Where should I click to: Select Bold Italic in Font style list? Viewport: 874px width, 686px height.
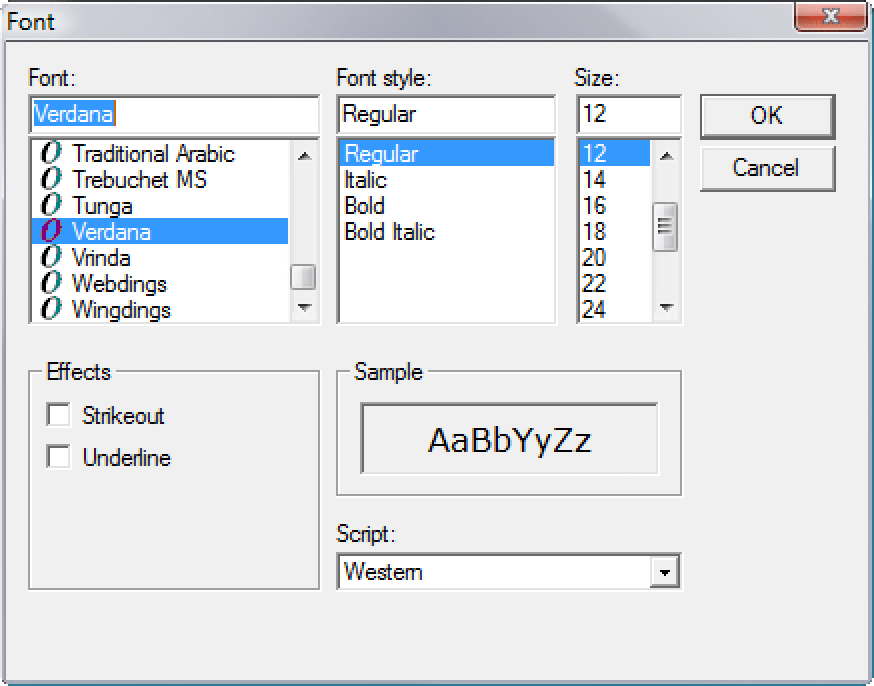(389, 232)
